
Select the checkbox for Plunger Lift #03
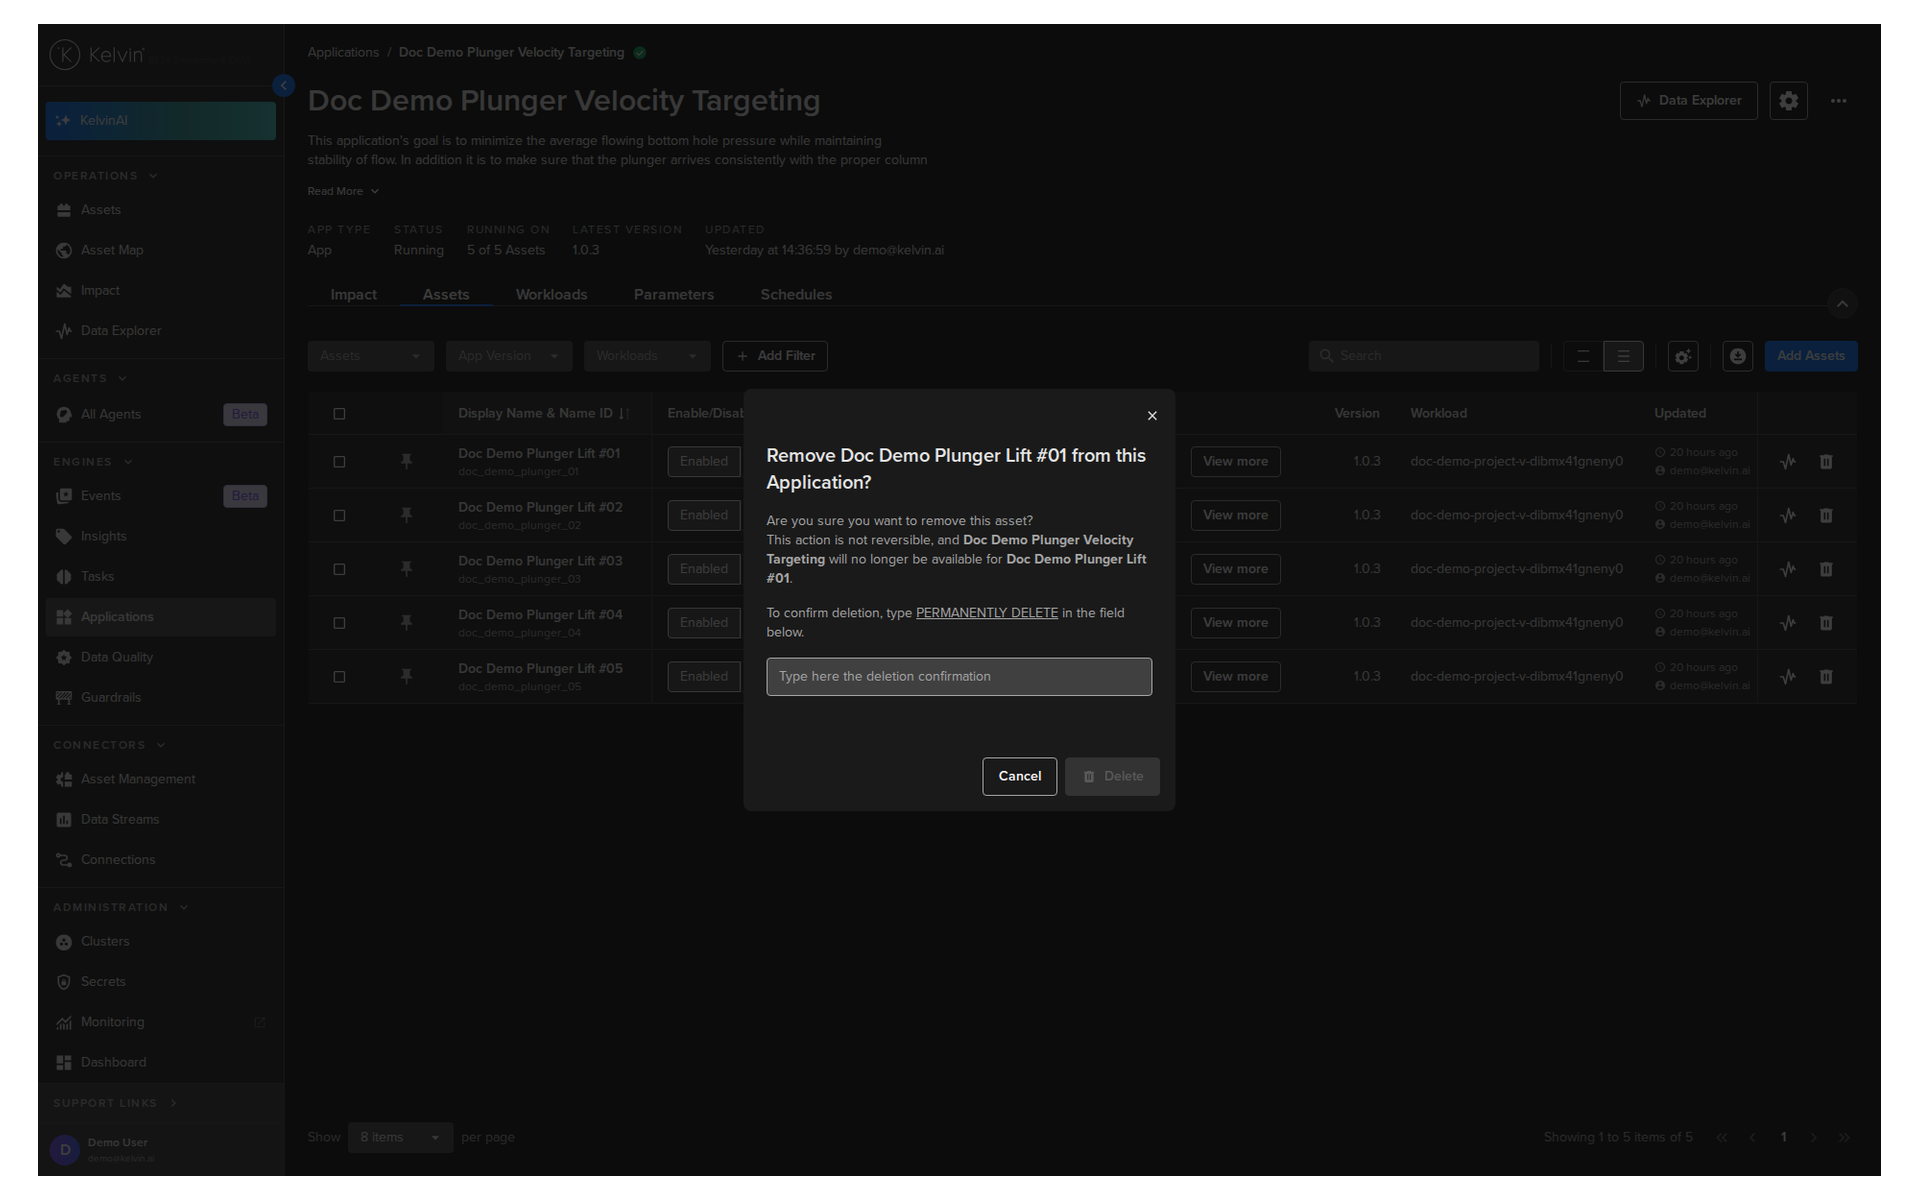[x=339, y=570]
